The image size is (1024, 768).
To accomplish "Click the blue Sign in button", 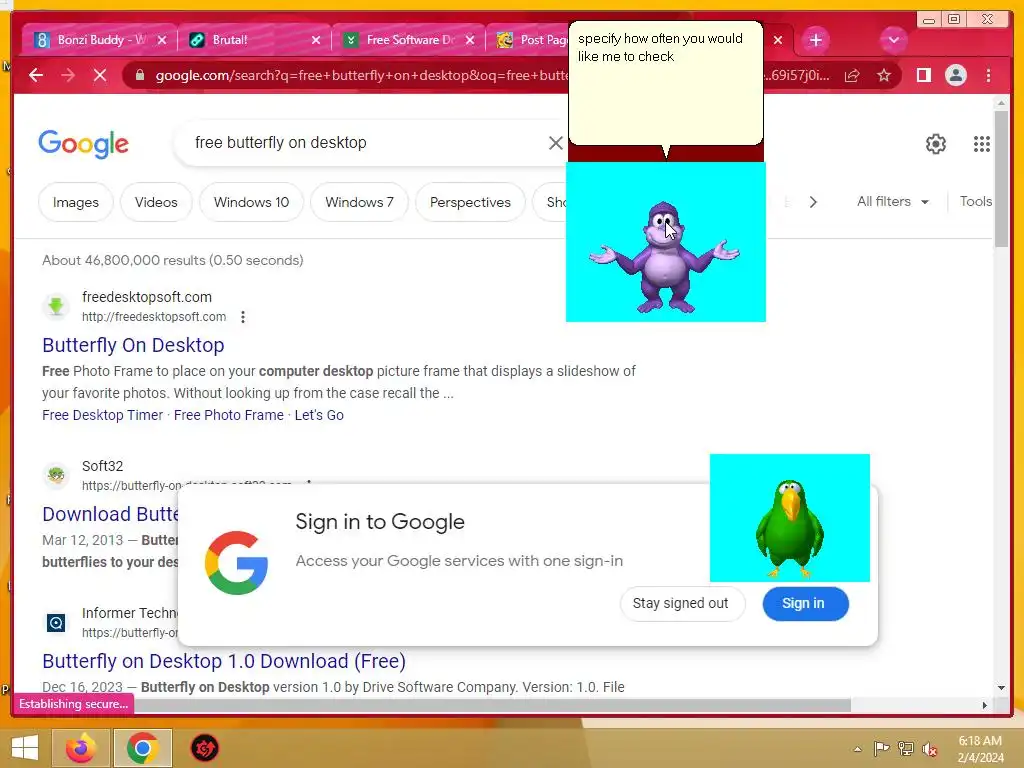I will (x=805, y=603).
